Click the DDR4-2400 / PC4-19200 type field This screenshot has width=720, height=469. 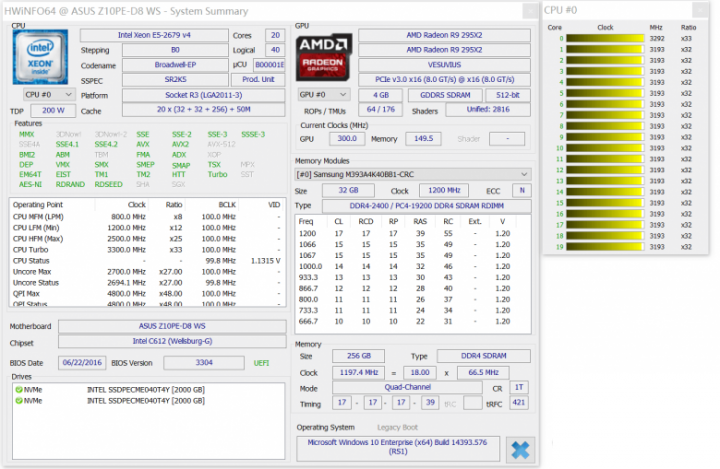(427, 206)
